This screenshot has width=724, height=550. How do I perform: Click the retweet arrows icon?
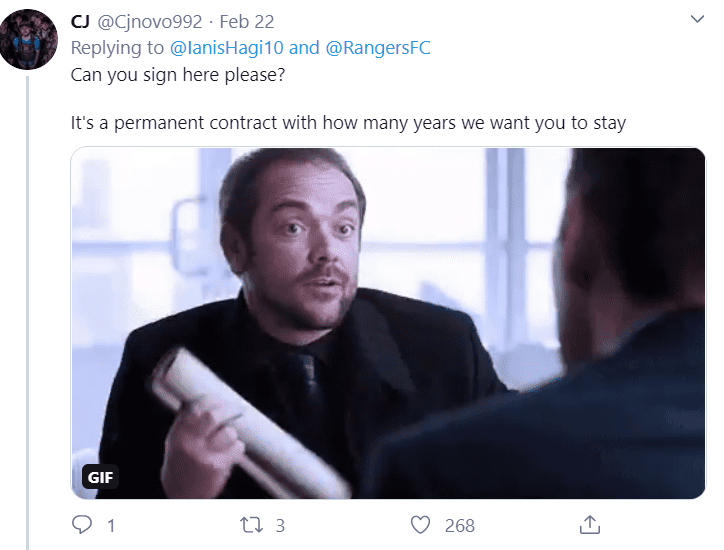pos(252,525)
